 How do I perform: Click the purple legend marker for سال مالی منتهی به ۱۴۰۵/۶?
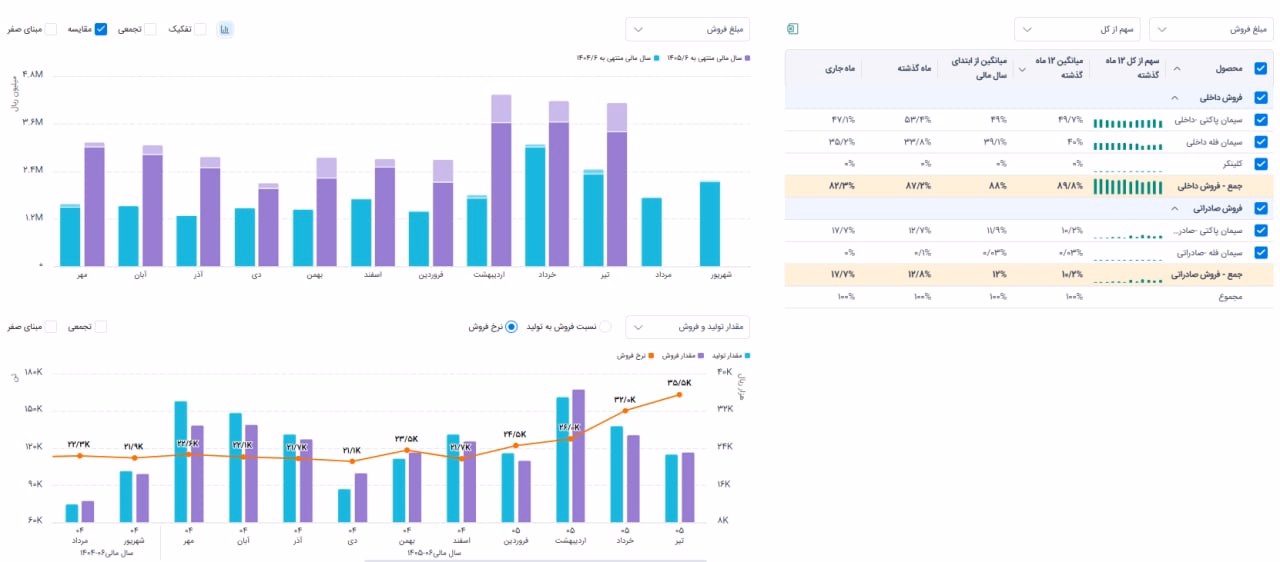tap(747, 58)
